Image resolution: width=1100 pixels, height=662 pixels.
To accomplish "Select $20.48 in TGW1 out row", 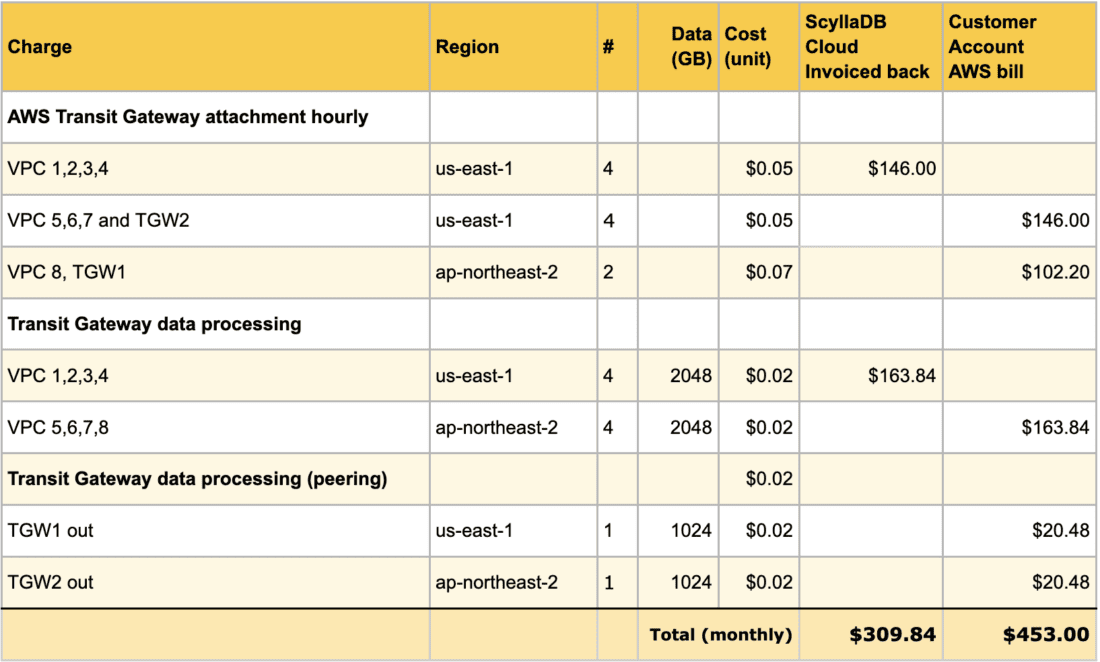I will (x=1020, y=531).
